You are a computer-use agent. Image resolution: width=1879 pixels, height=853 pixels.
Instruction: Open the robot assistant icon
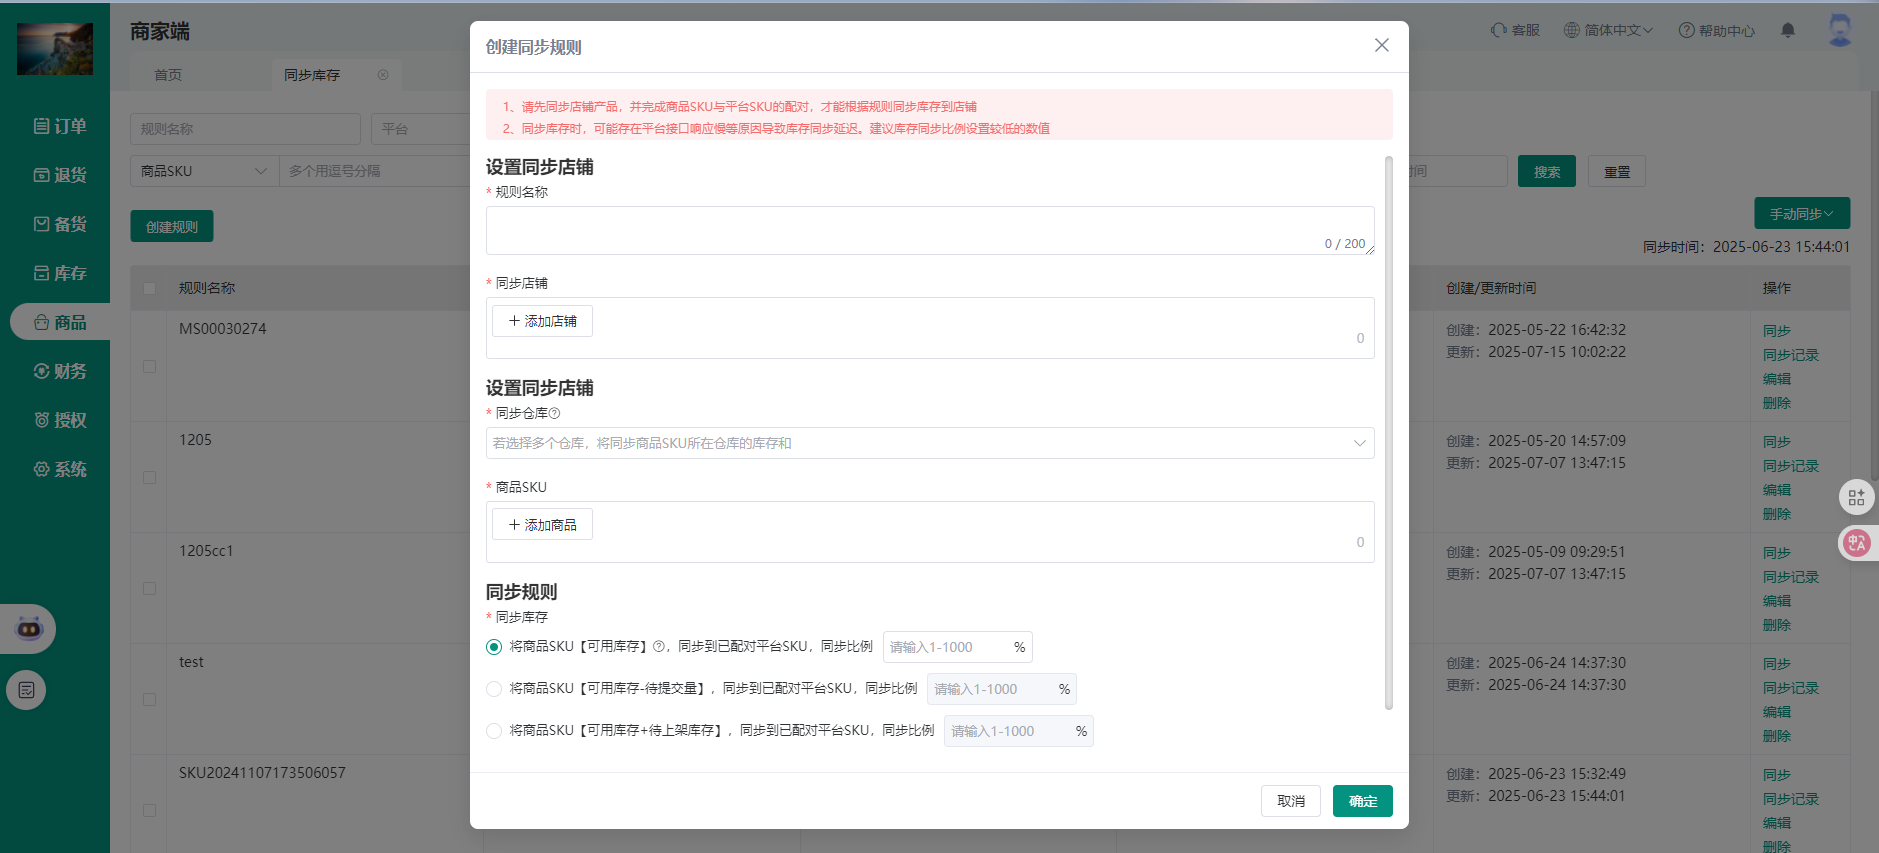(29, 629)
